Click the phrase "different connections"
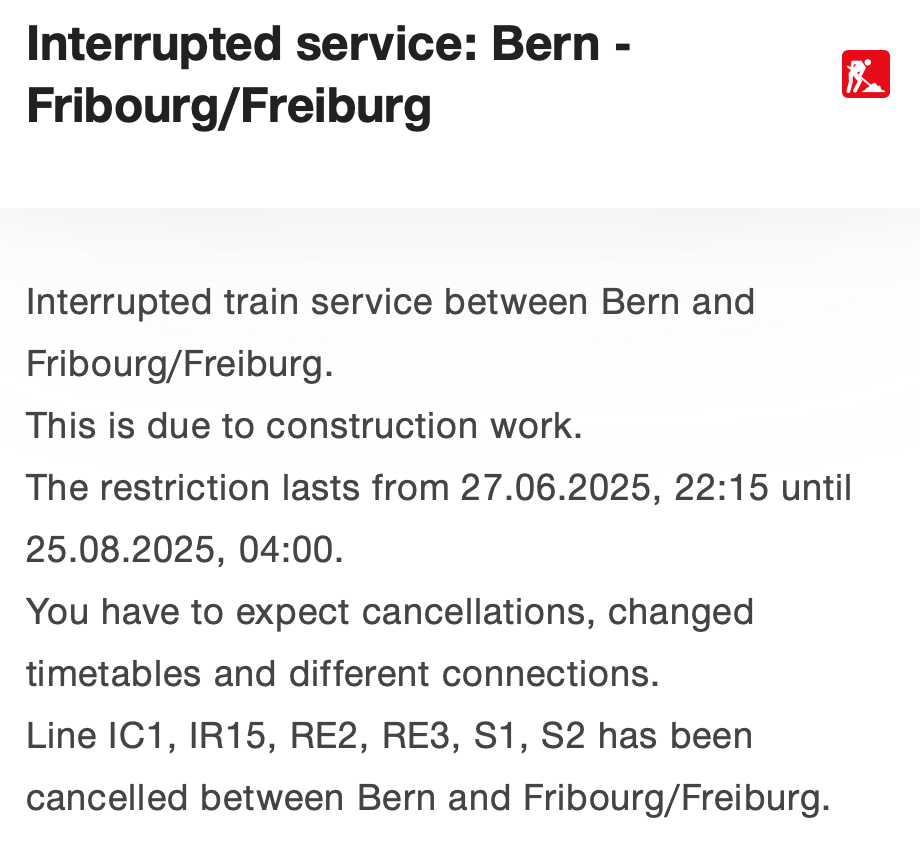 point(474,674)
